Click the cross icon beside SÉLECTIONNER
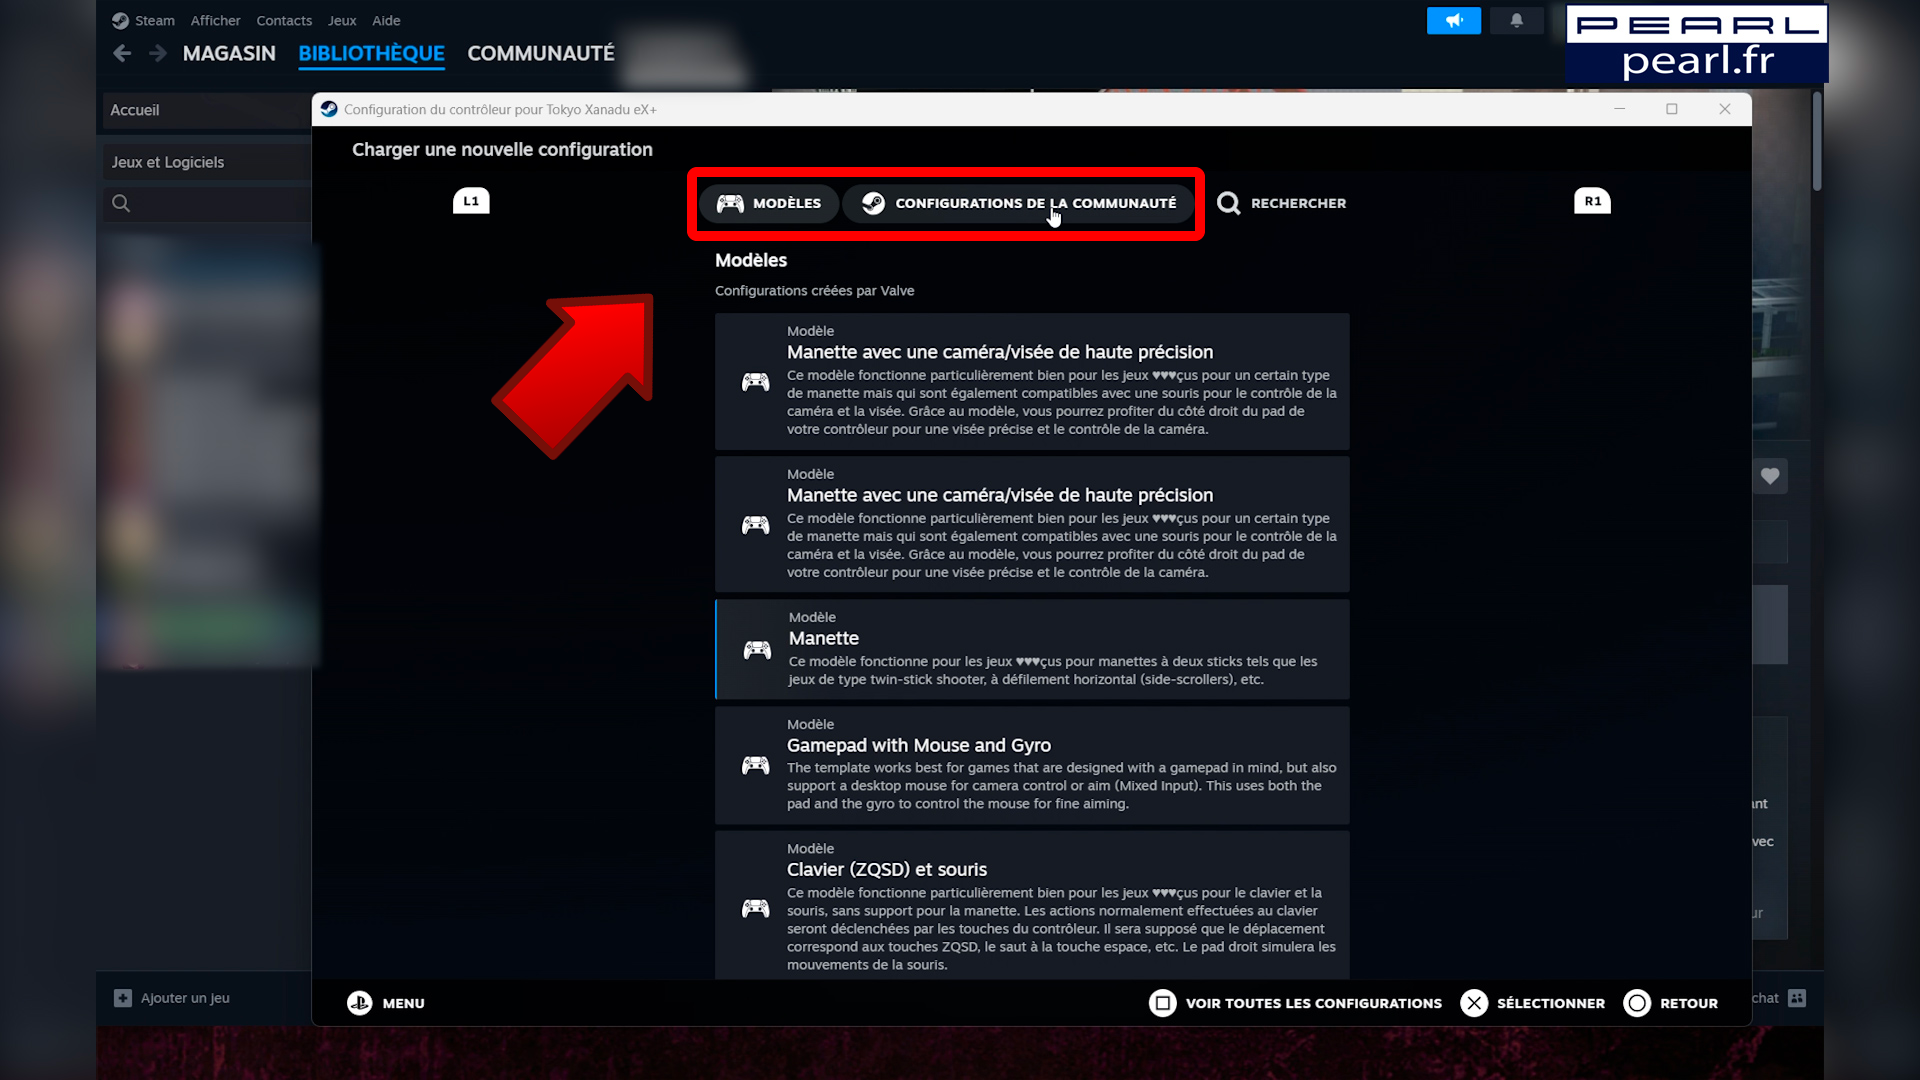Viewport: 1920px width, 1080px height. click(x=1474, y=1003)
